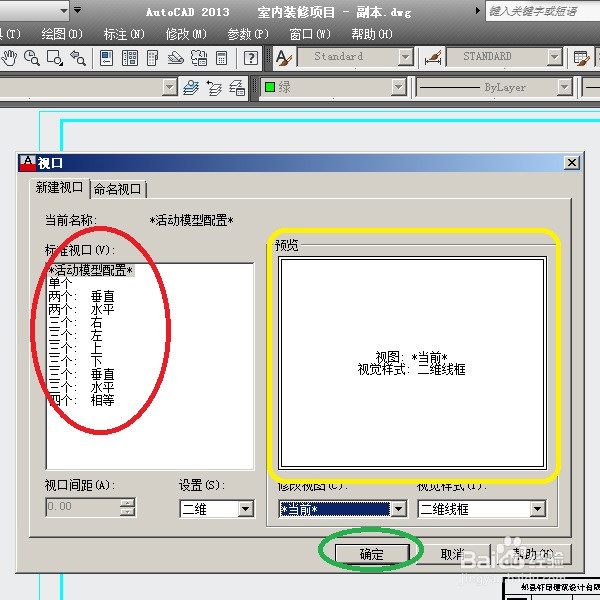
Task: Click the 预览 viewport preview pane
Action: pos(412,363)
